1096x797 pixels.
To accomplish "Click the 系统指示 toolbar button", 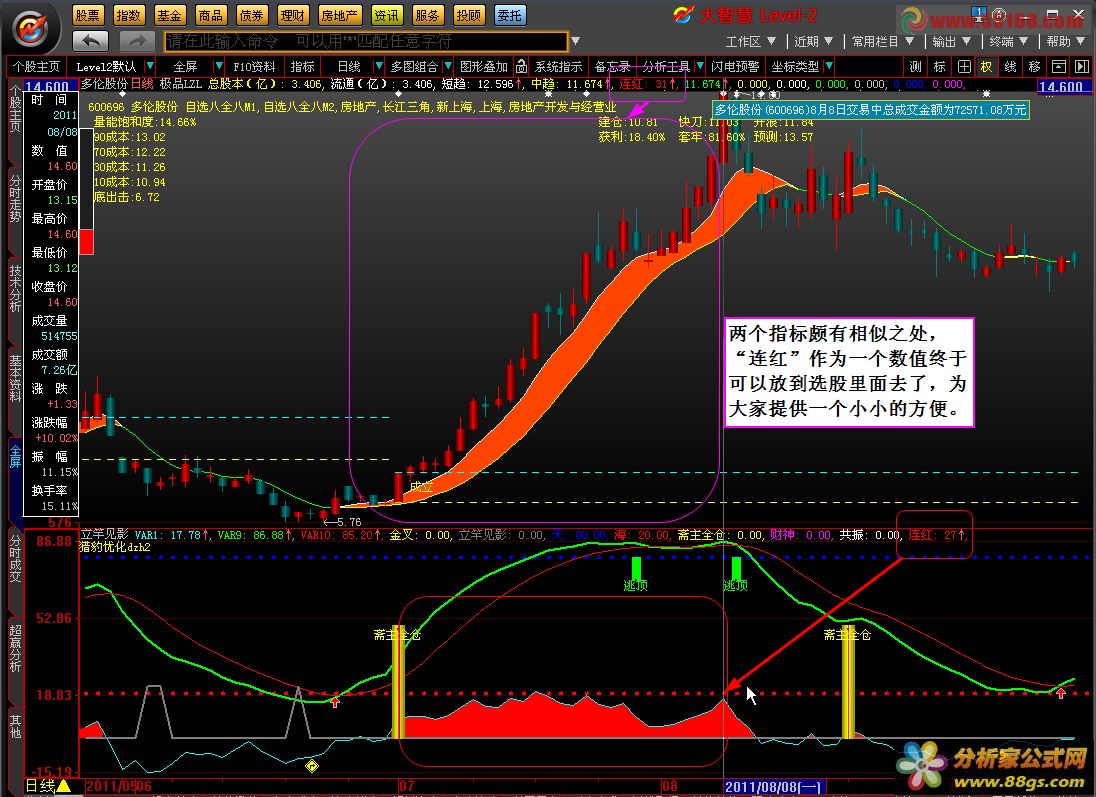I will pos(558,66).
